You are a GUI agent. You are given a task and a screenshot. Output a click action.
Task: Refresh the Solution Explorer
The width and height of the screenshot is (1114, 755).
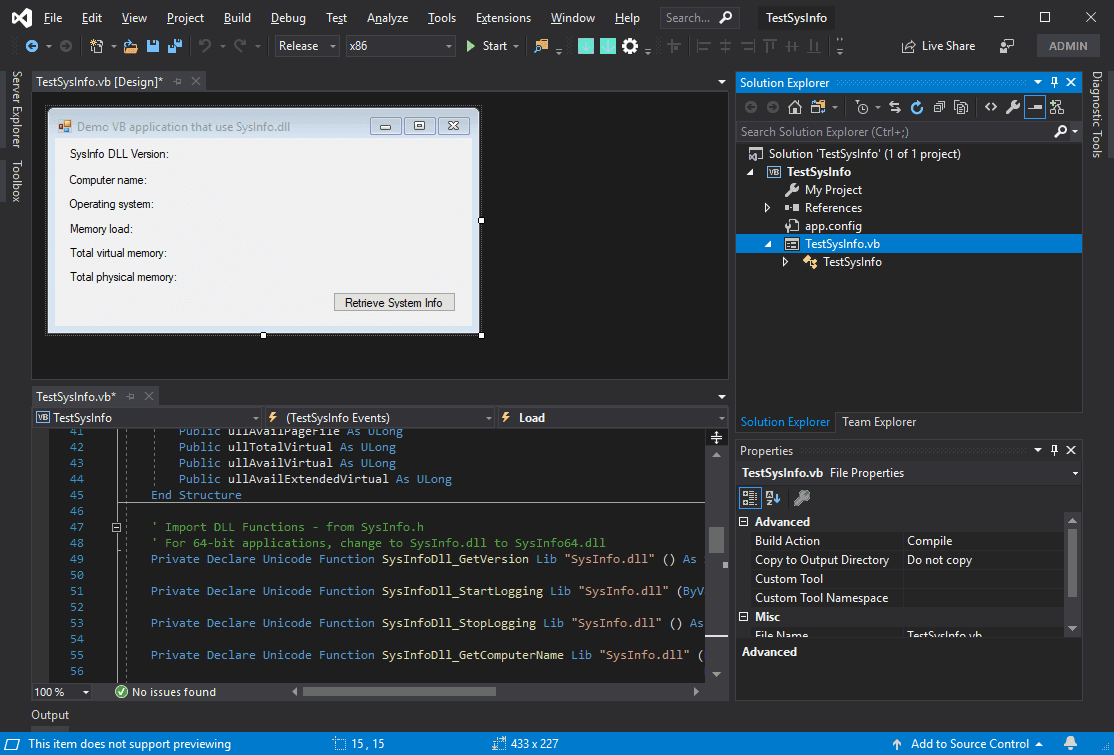click(917, 107)
